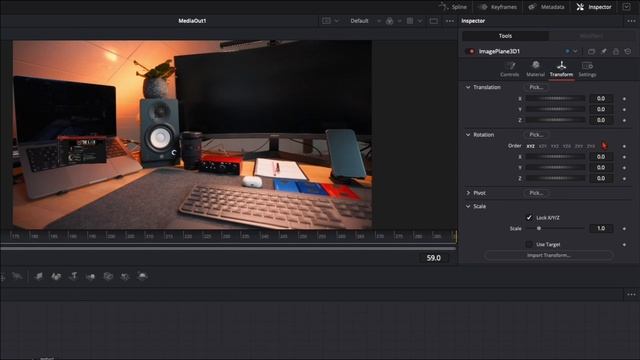Add a Text+ node from toolbar
This screenshot has width=640, height=360.
tap(73, 276)
